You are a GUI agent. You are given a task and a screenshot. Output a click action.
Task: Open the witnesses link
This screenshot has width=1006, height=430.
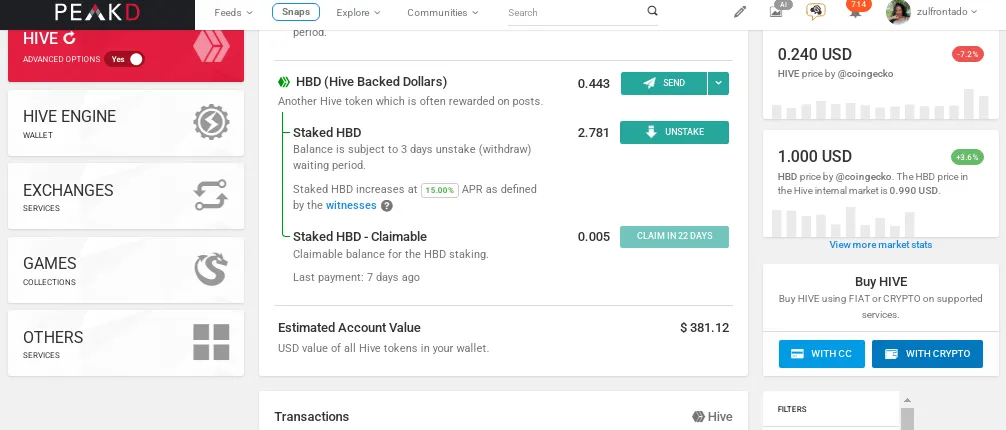tap(351, 205)
